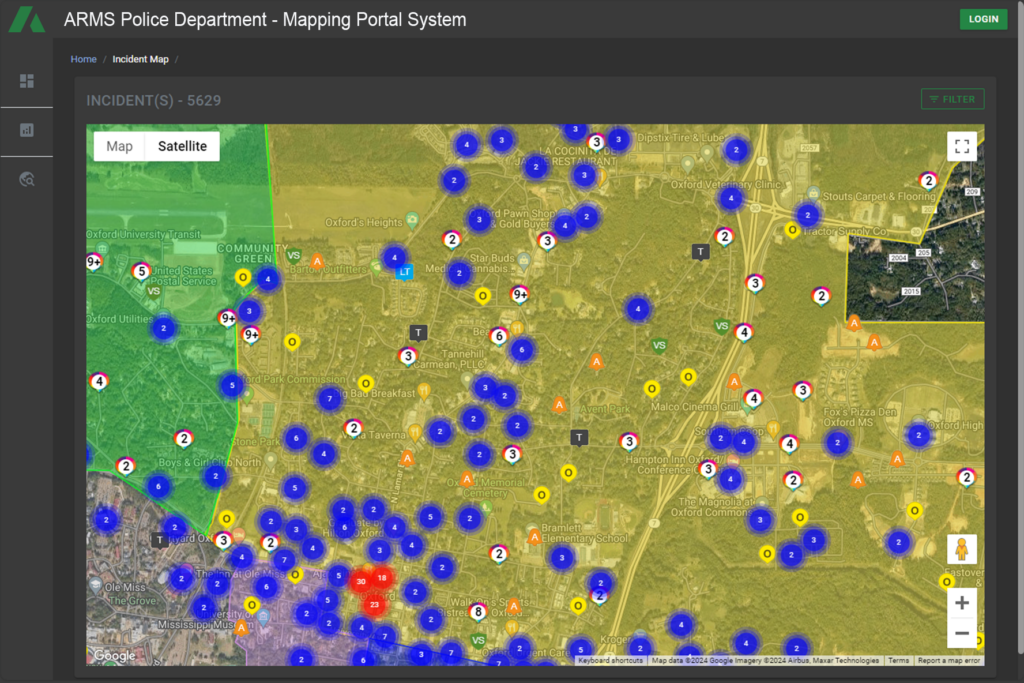
Task: Select the Satellite view tab
Action: (x=182, y=146)
